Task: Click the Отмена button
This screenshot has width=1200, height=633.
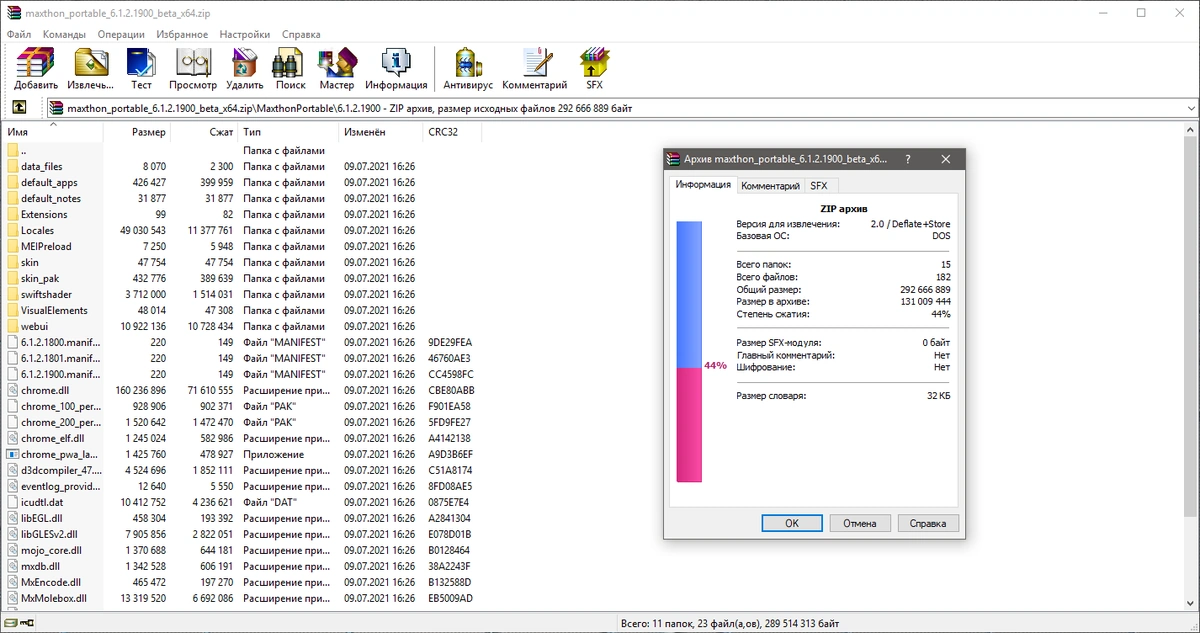Action: click(860, 523)
